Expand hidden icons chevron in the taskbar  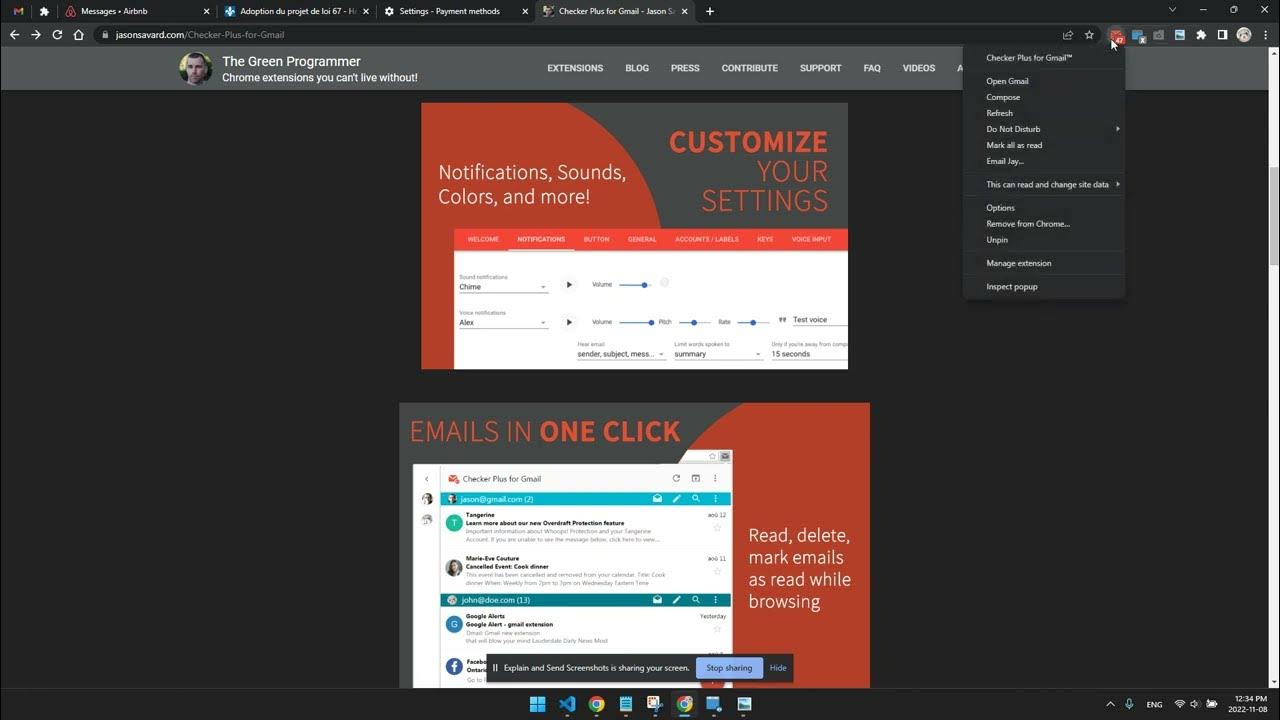pos(1110,704)
